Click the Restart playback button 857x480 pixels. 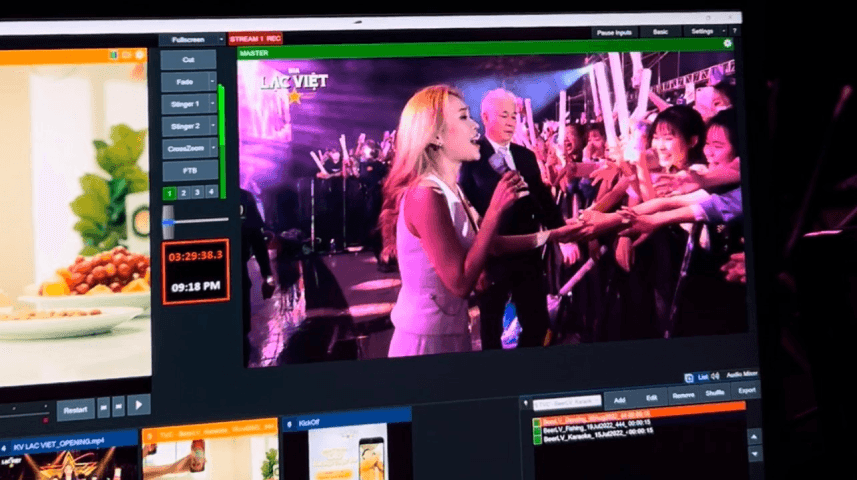pos(75,409)
